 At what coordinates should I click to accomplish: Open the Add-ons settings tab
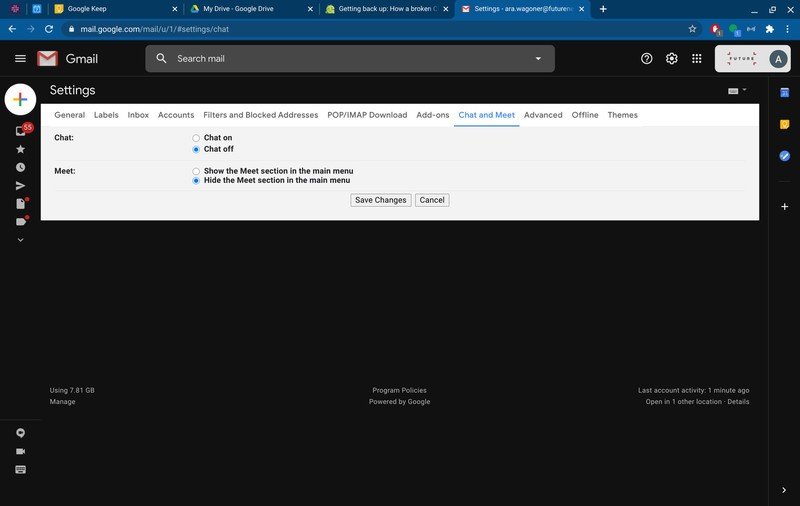coord(433,115)
